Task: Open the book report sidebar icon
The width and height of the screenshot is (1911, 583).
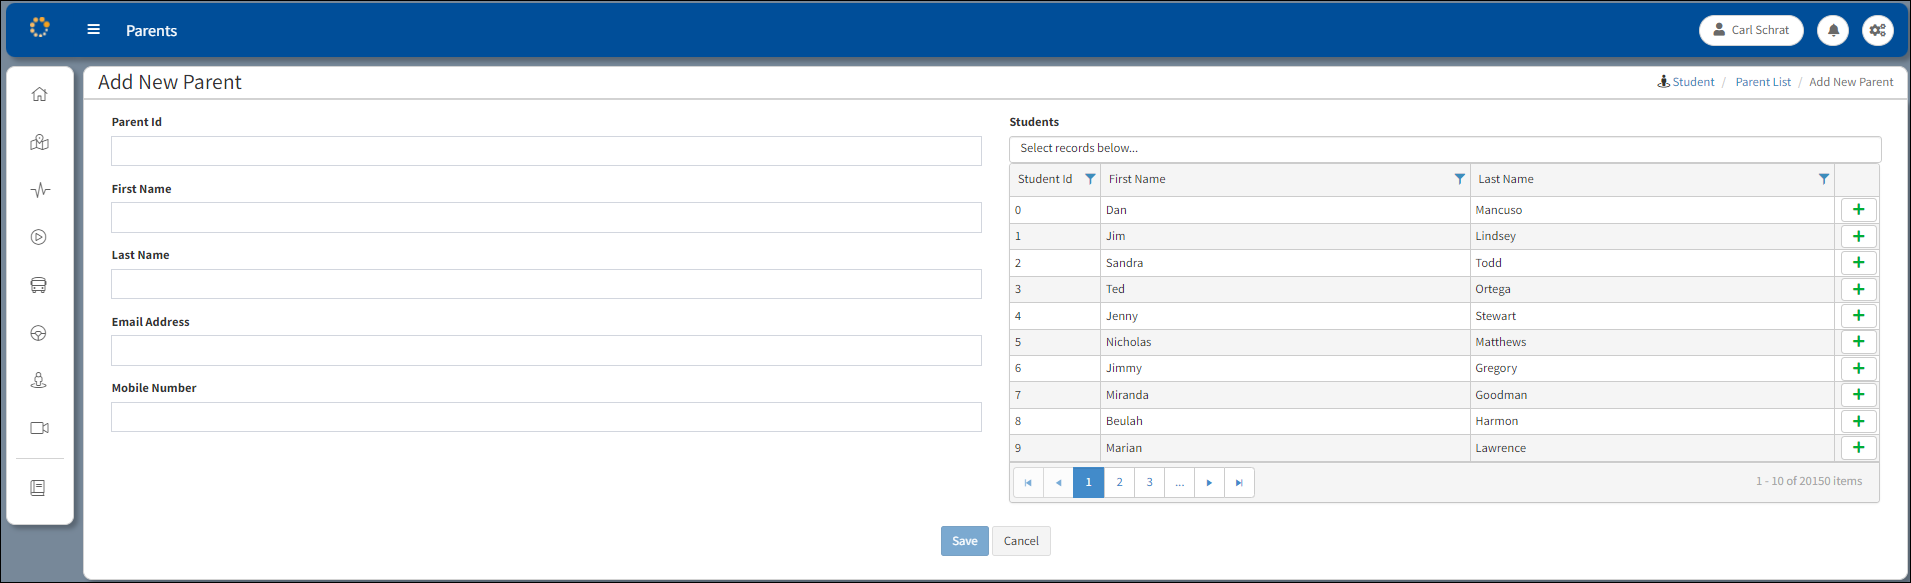Action: pos(39,488)
